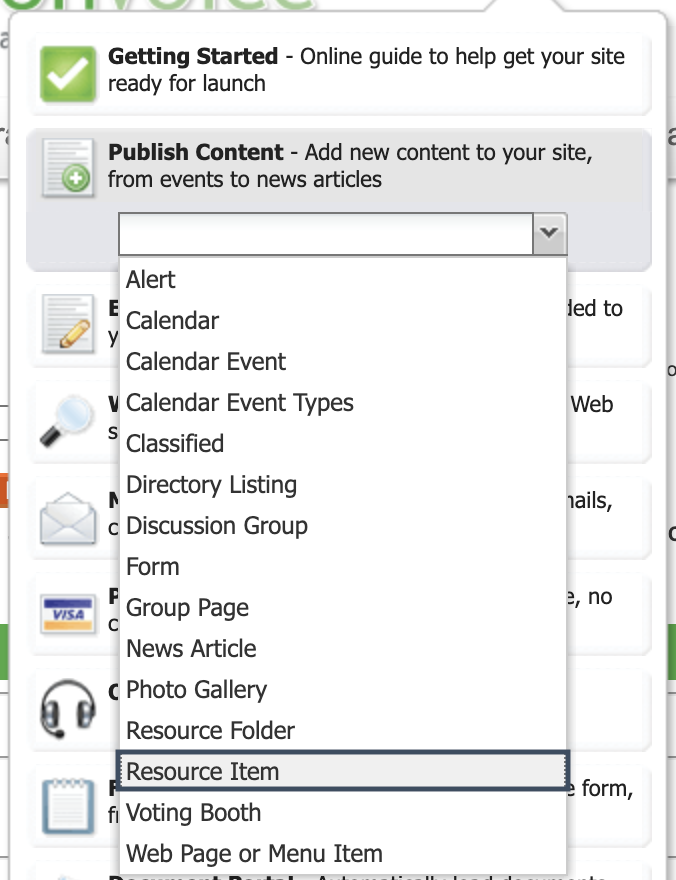Click the notepad form icon

click(68, 806)
